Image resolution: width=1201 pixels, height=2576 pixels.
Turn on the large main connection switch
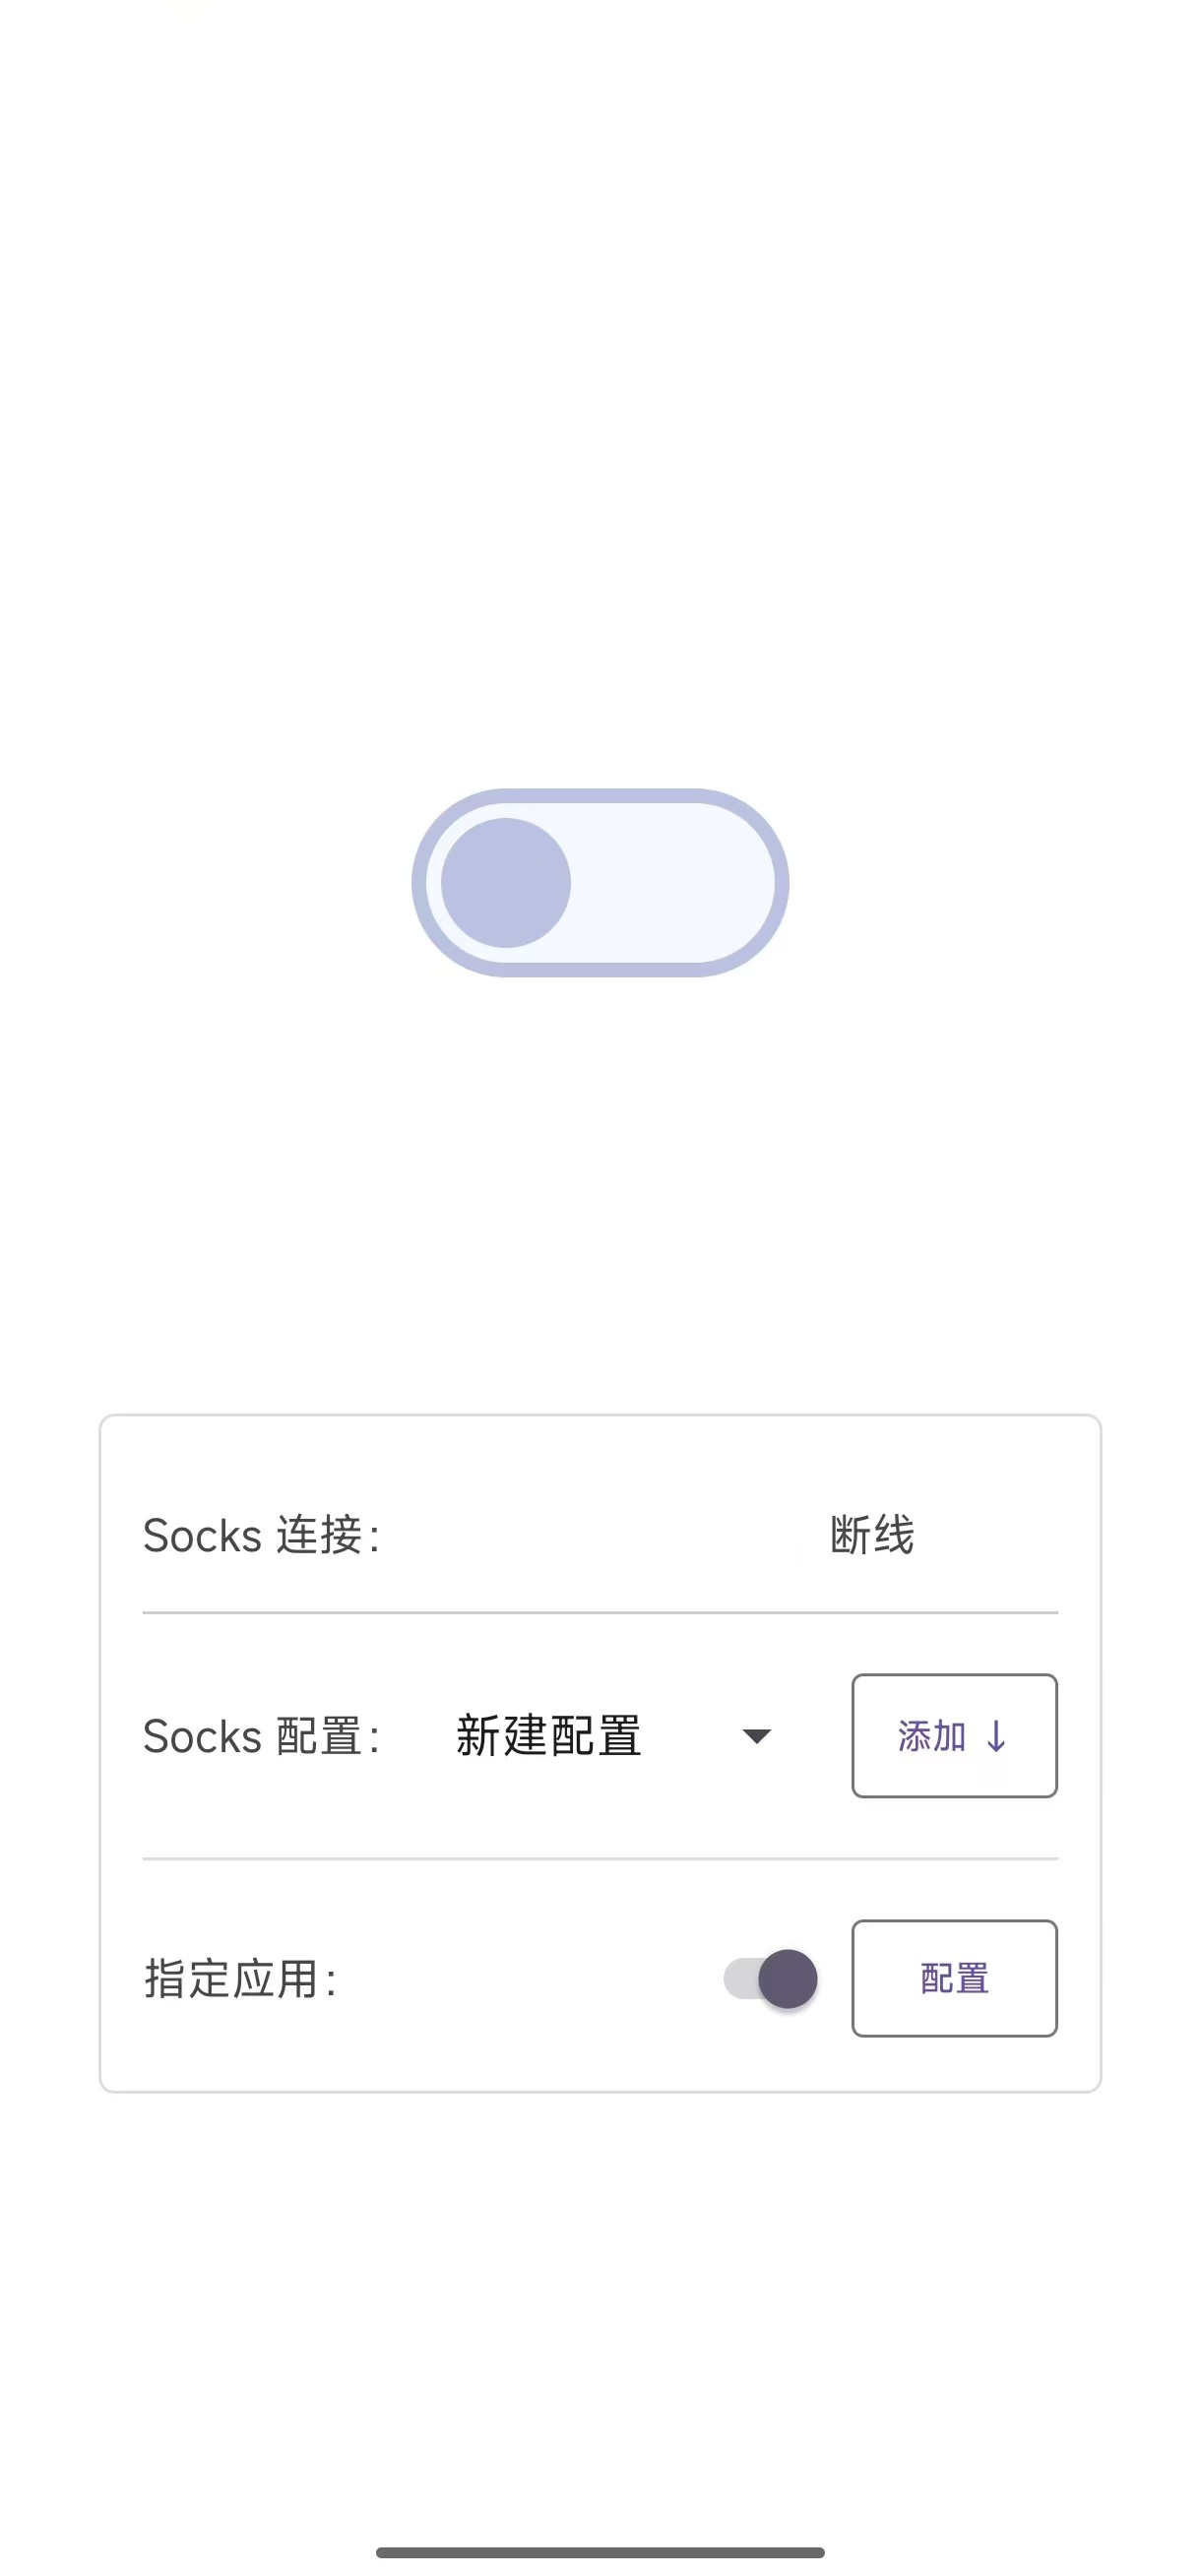(x=600, y=882)
